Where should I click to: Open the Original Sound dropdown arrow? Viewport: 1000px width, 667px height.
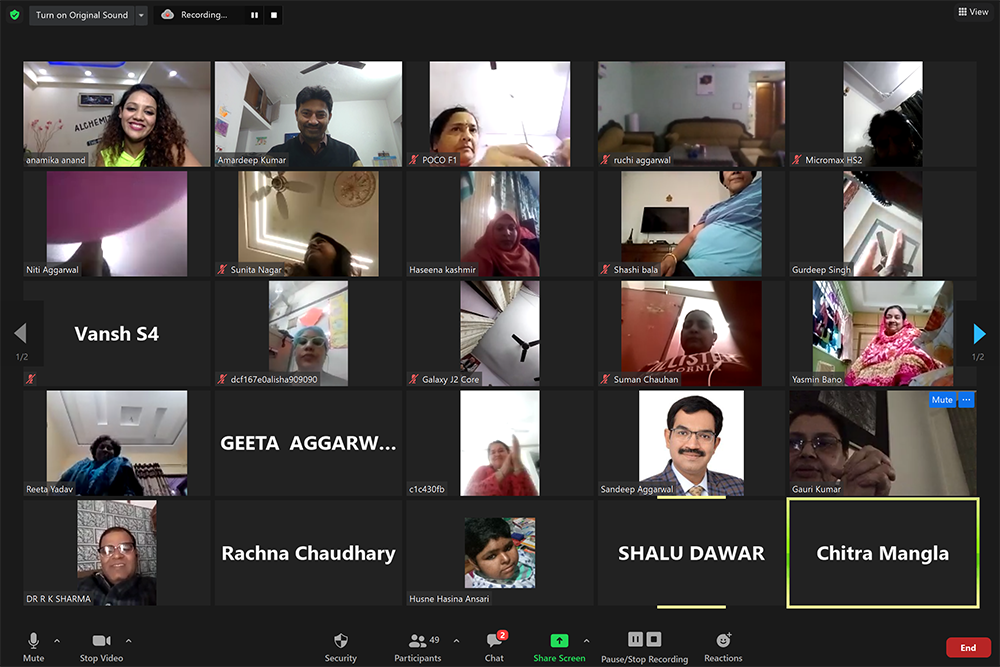pos(141,15)
